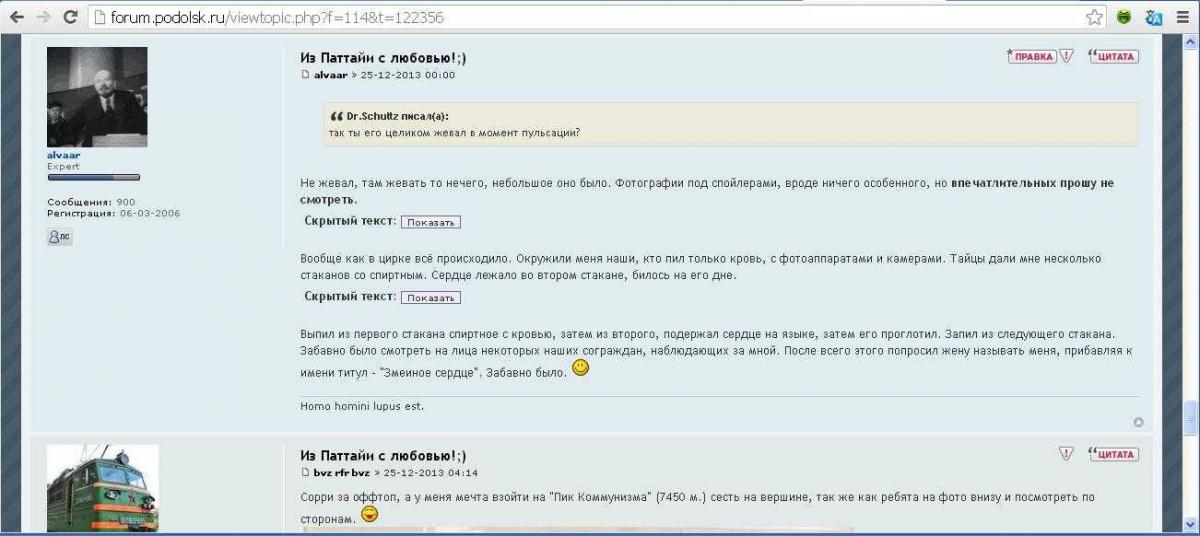Screen dimensions: 1200x536
Task: Expand the second Скрытый текст spoiler
Action: (x=431, y=298)
